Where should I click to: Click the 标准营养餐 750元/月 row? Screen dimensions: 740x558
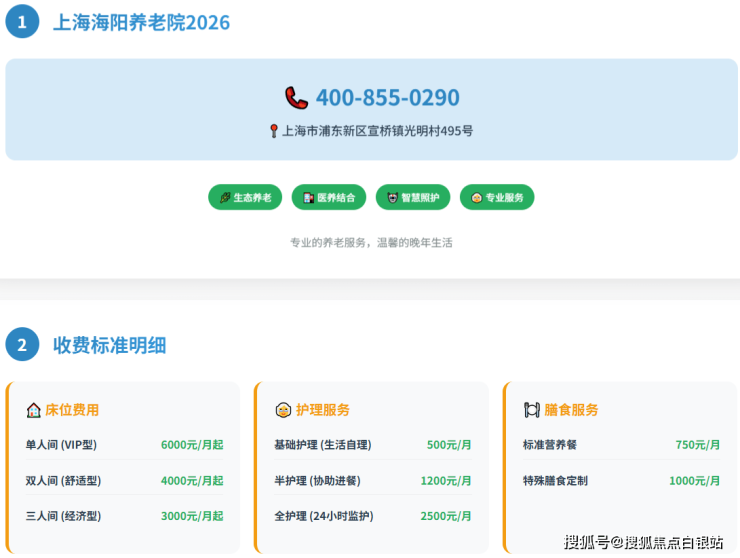[x=620, y=445]
